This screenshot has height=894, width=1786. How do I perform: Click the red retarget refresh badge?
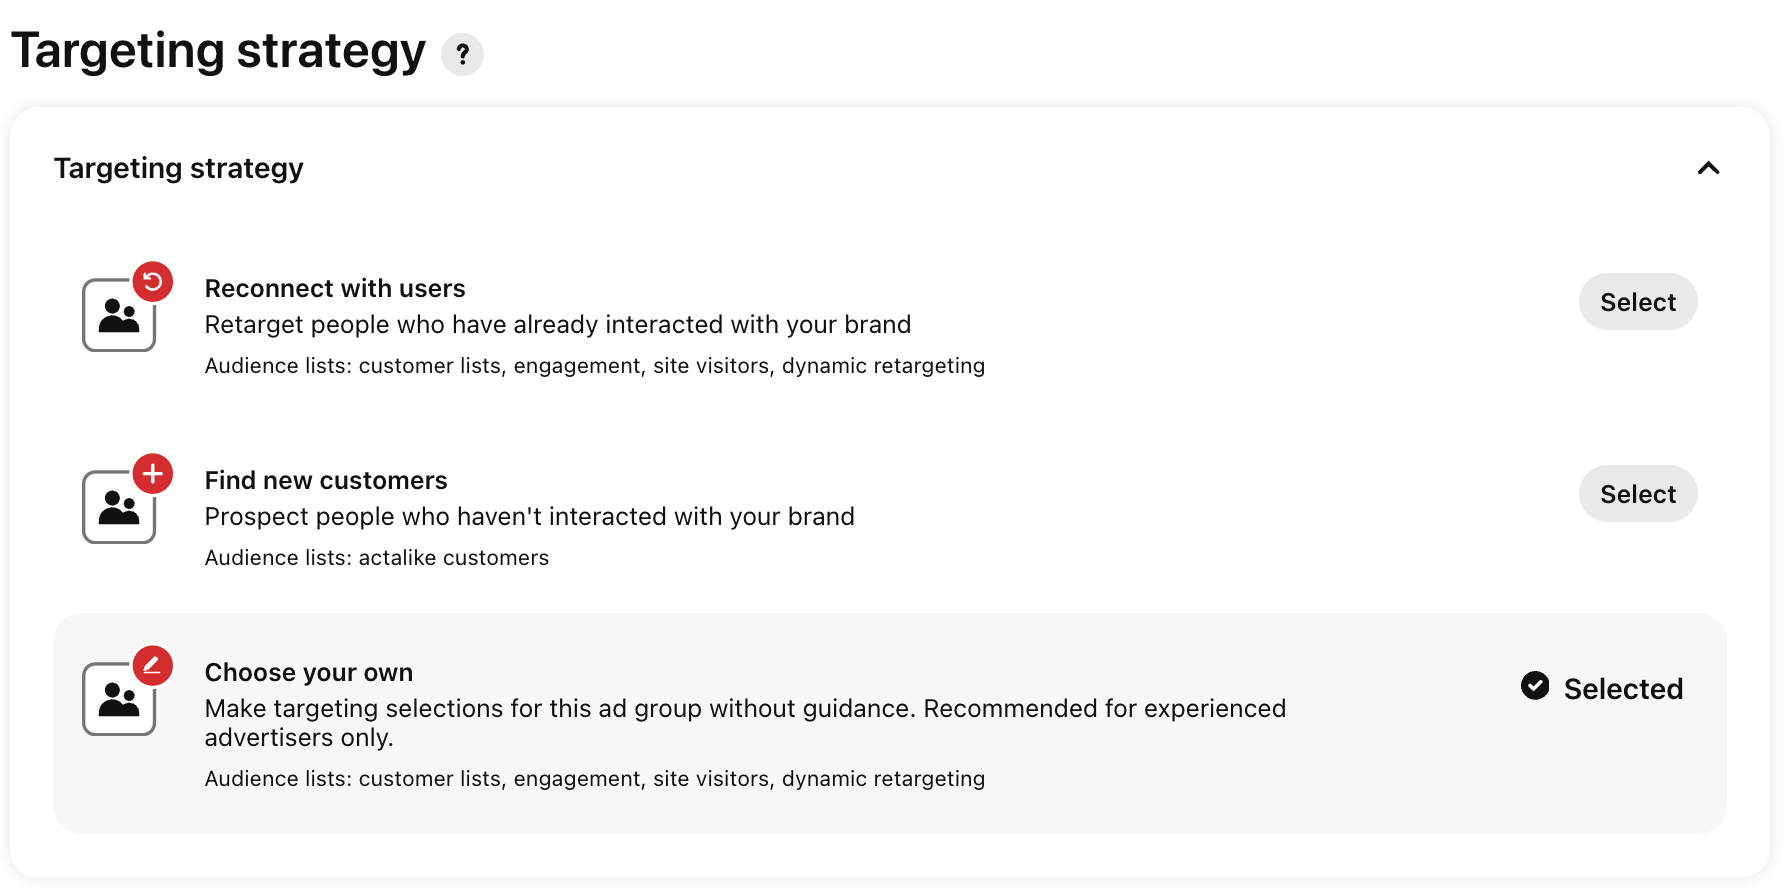click(x=153, y=282)
